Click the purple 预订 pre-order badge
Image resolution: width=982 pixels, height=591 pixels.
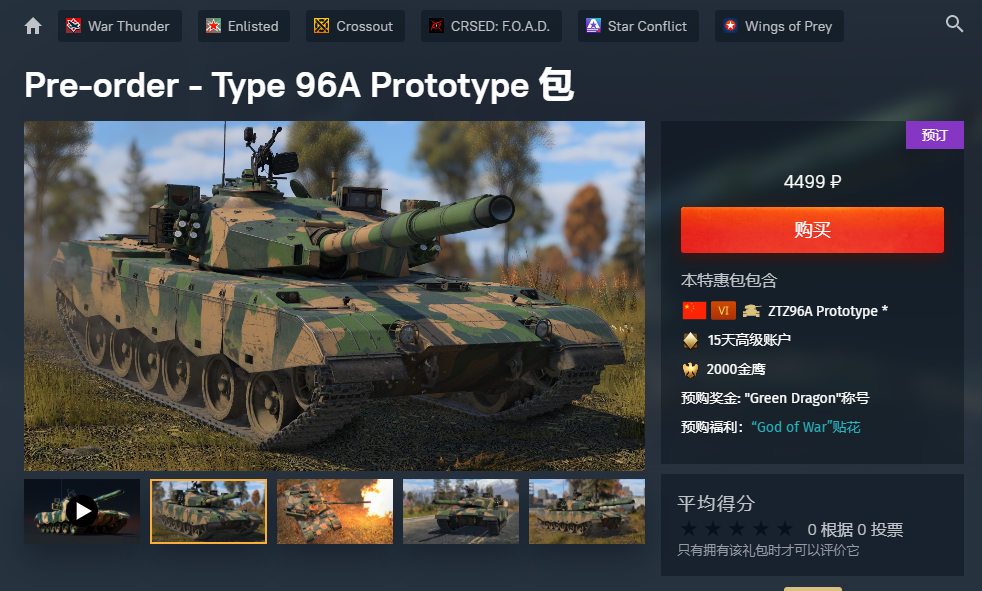click(934, 135)
